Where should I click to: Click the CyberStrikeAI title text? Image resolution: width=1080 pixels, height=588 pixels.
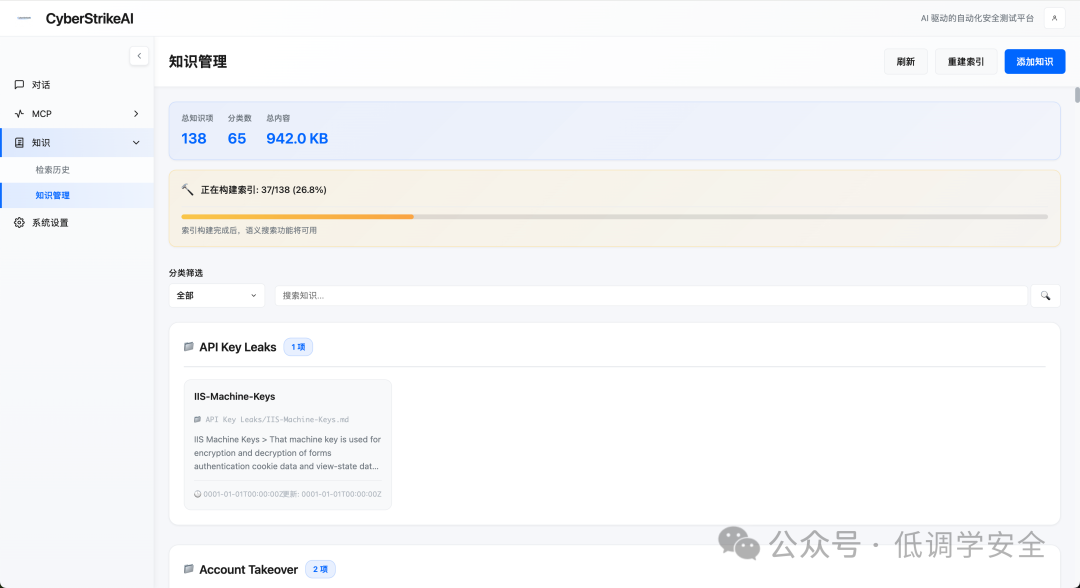click(x=90, y=19)
